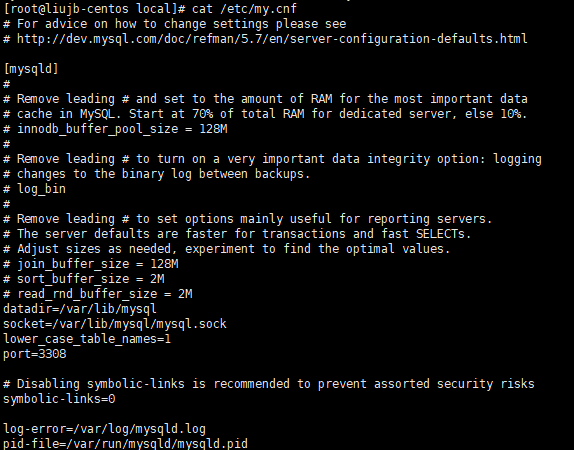This screenshot has height=450, width=574.
Task: Click the 'changes to the binary log' comment
Action: click(157, 174)
